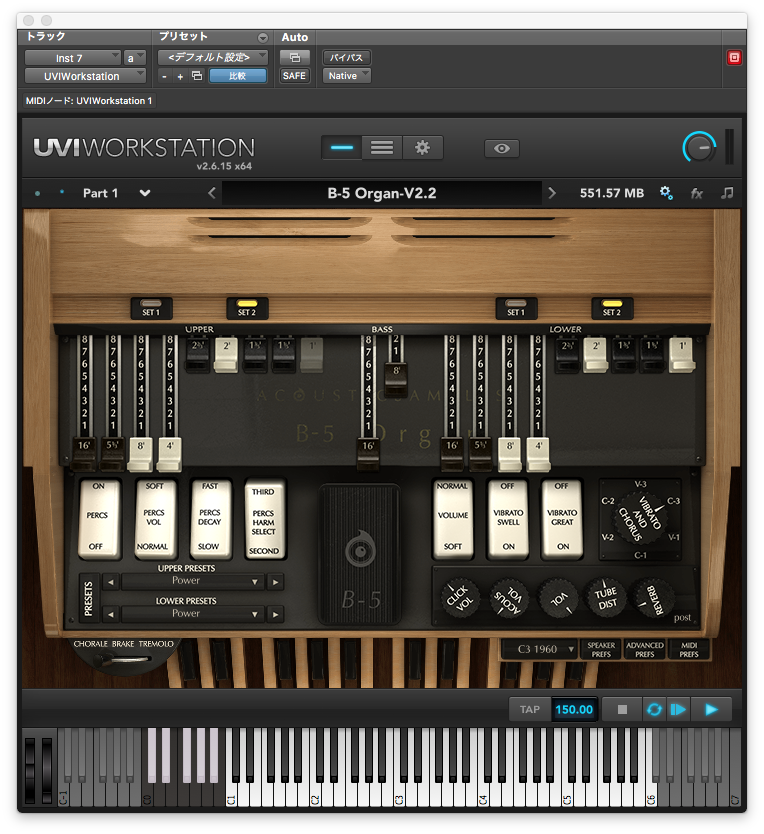Toggle the VIBRATO GREAT switch
The width and height of the screenshot is (764, 834).
click(x=562, y=519)
